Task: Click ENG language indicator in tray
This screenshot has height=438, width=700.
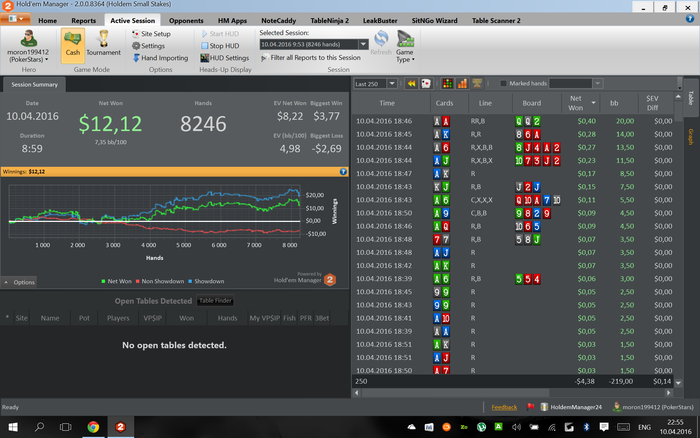Action: point(644,427)
